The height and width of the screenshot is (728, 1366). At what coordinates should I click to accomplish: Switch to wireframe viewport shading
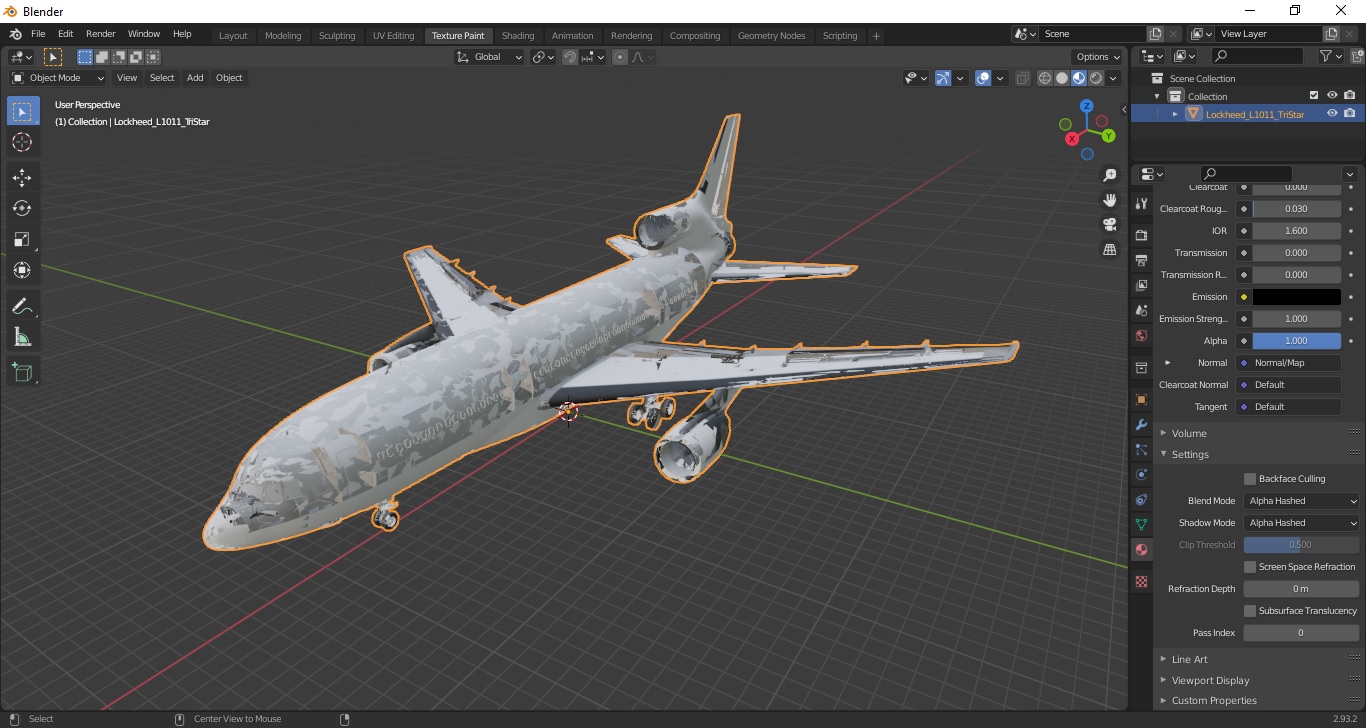1045,78
